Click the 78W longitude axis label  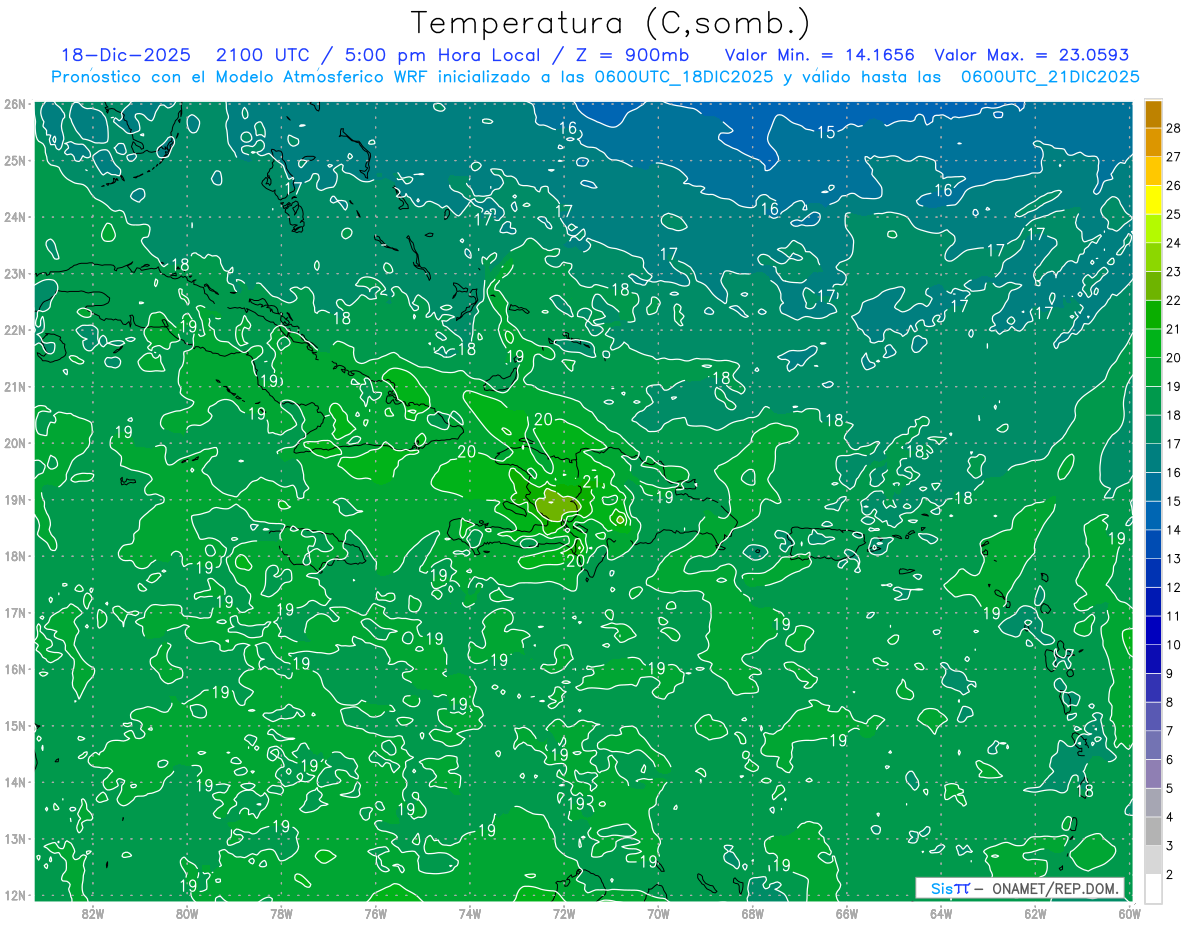click(x=281, y=913)
